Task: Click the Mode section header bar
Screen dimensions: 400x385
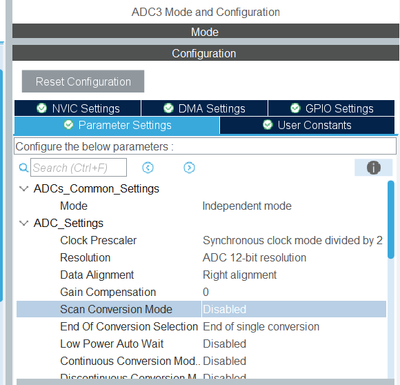Action: [x=205, y=32]
